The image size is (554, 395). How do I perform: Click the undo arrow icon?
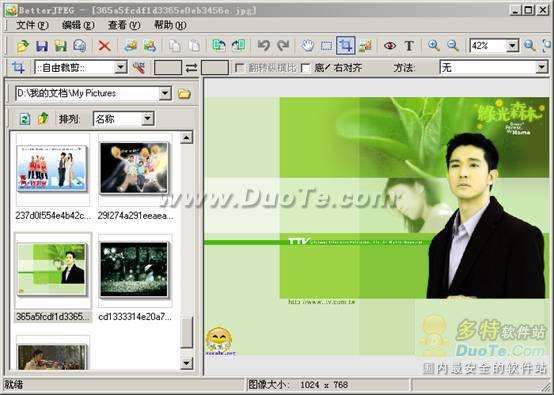264,46
